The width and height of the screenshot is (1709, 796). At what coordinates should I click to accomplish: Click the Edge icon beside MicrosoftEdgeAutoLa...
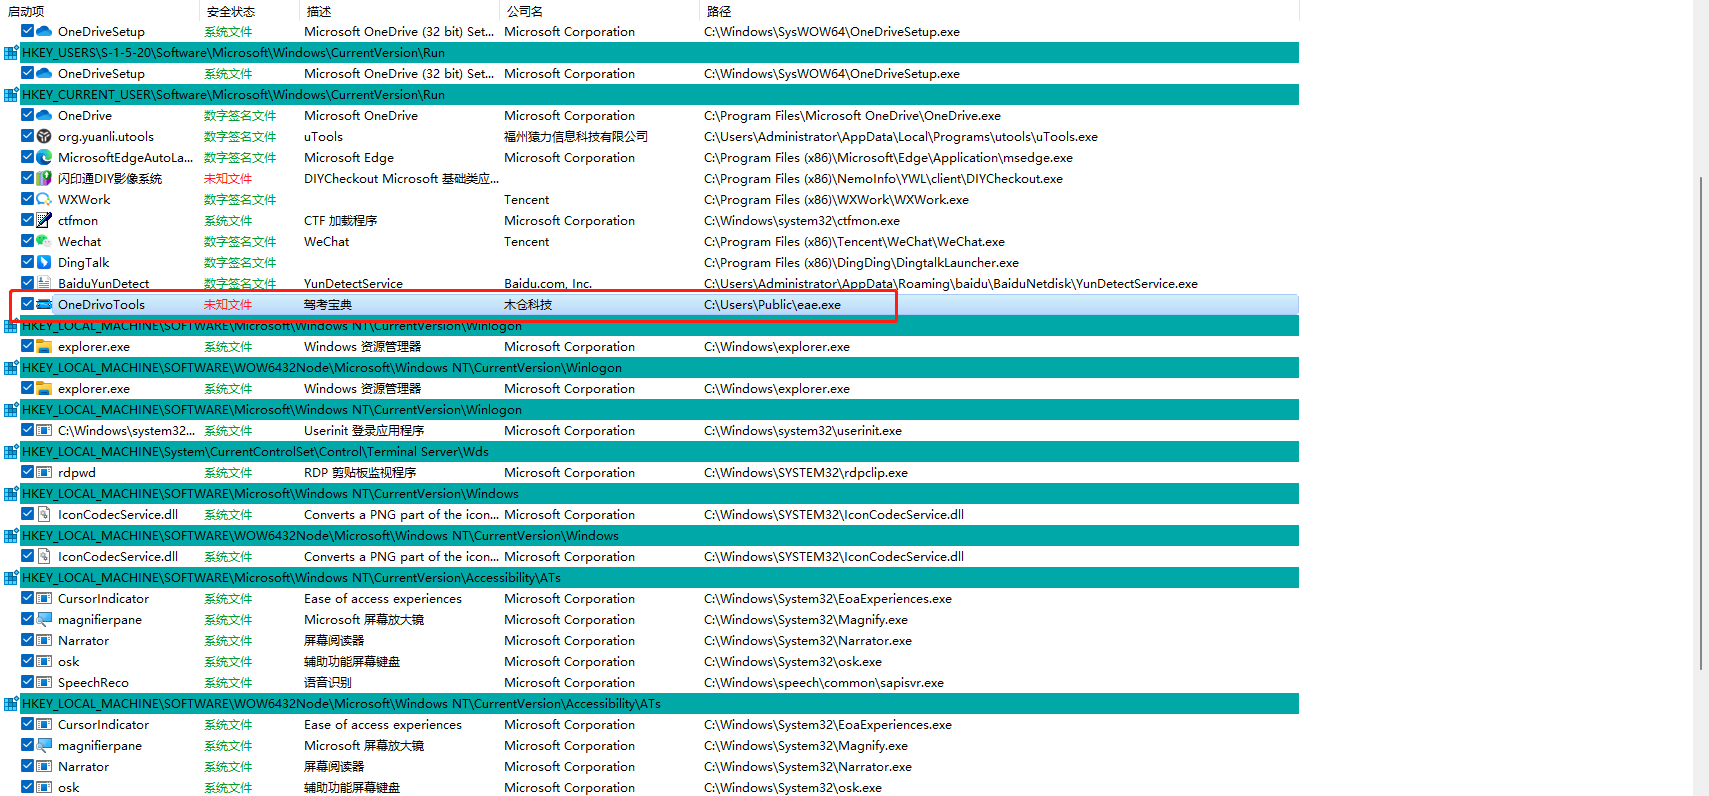[44, 157]
